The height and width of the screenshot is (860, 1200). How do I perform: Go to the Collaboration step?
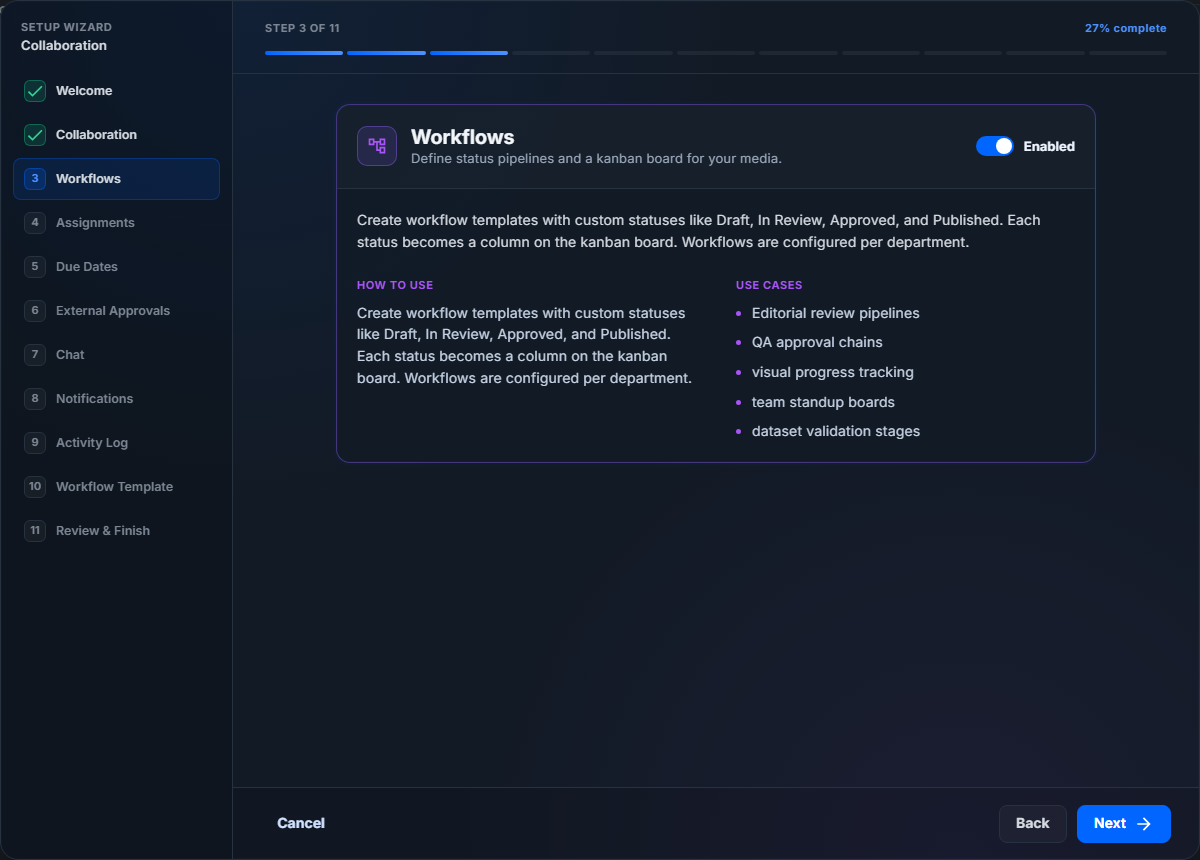[116, 135]
